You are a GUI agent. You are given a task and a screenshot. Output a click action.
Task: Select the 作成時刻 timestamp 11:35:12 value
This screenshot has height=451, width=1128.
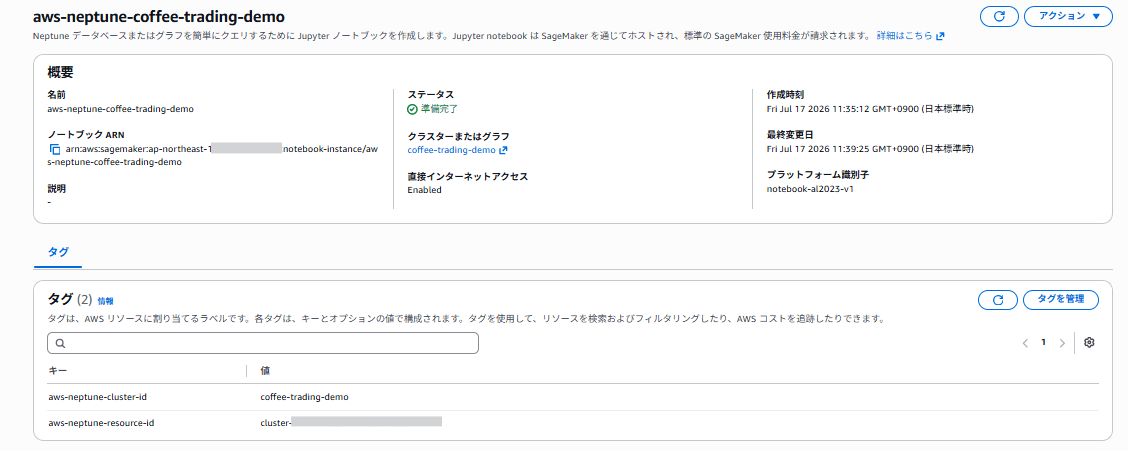pos(870,109)
